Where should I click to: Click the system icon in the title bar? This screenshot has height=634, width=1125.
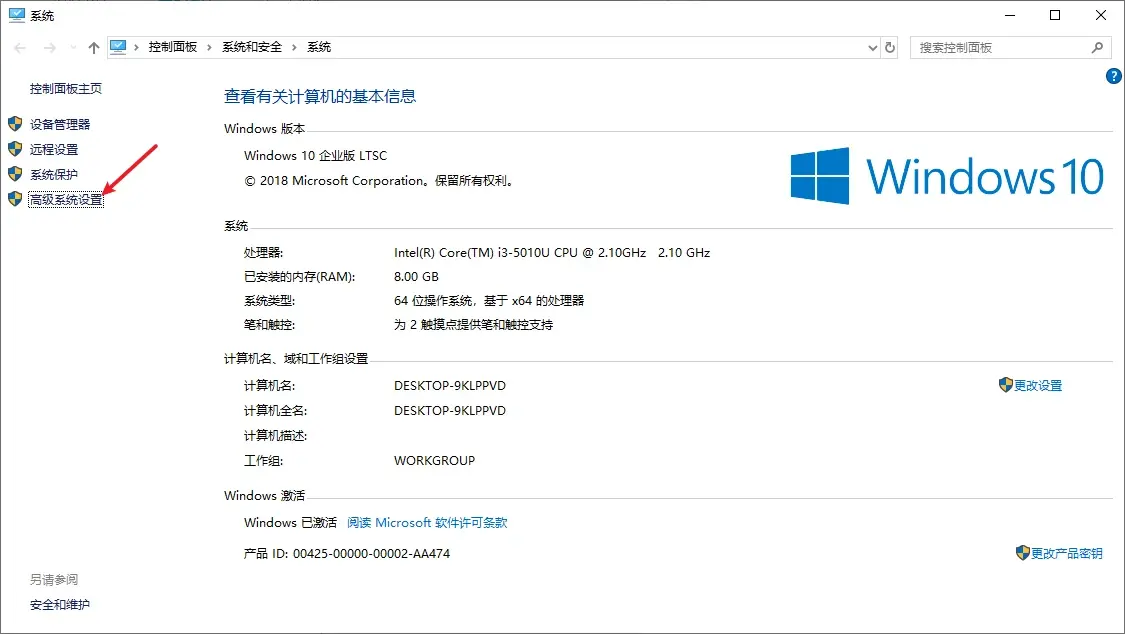tap(17, 15)
